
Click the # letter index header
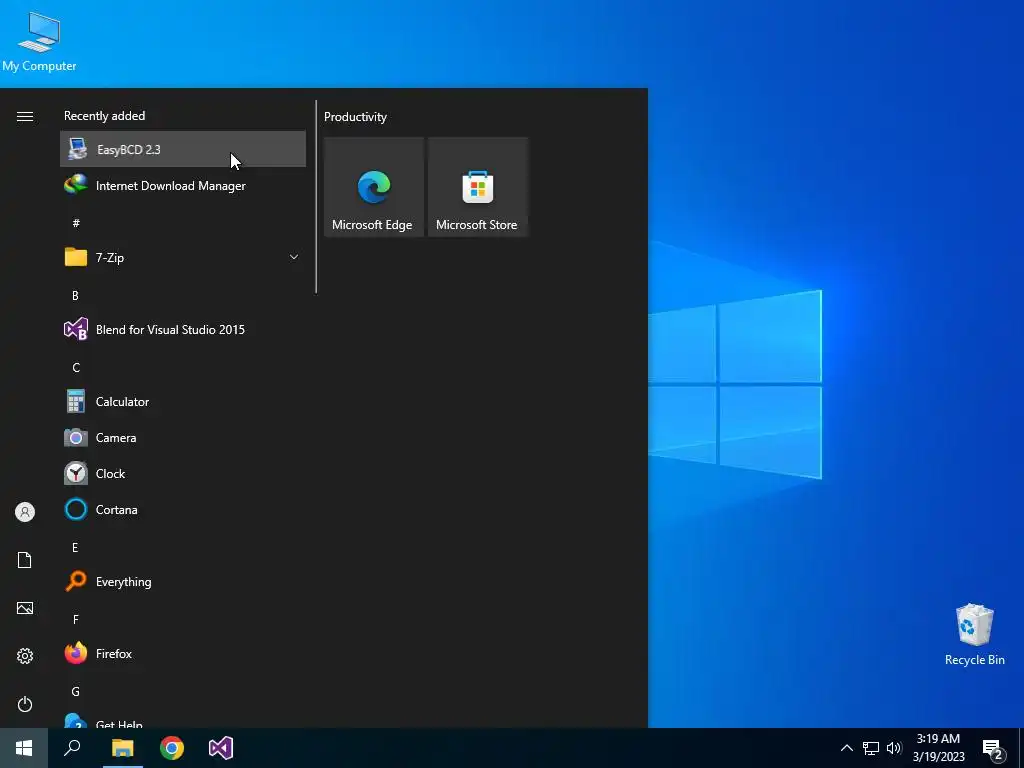tap(76, 223)
